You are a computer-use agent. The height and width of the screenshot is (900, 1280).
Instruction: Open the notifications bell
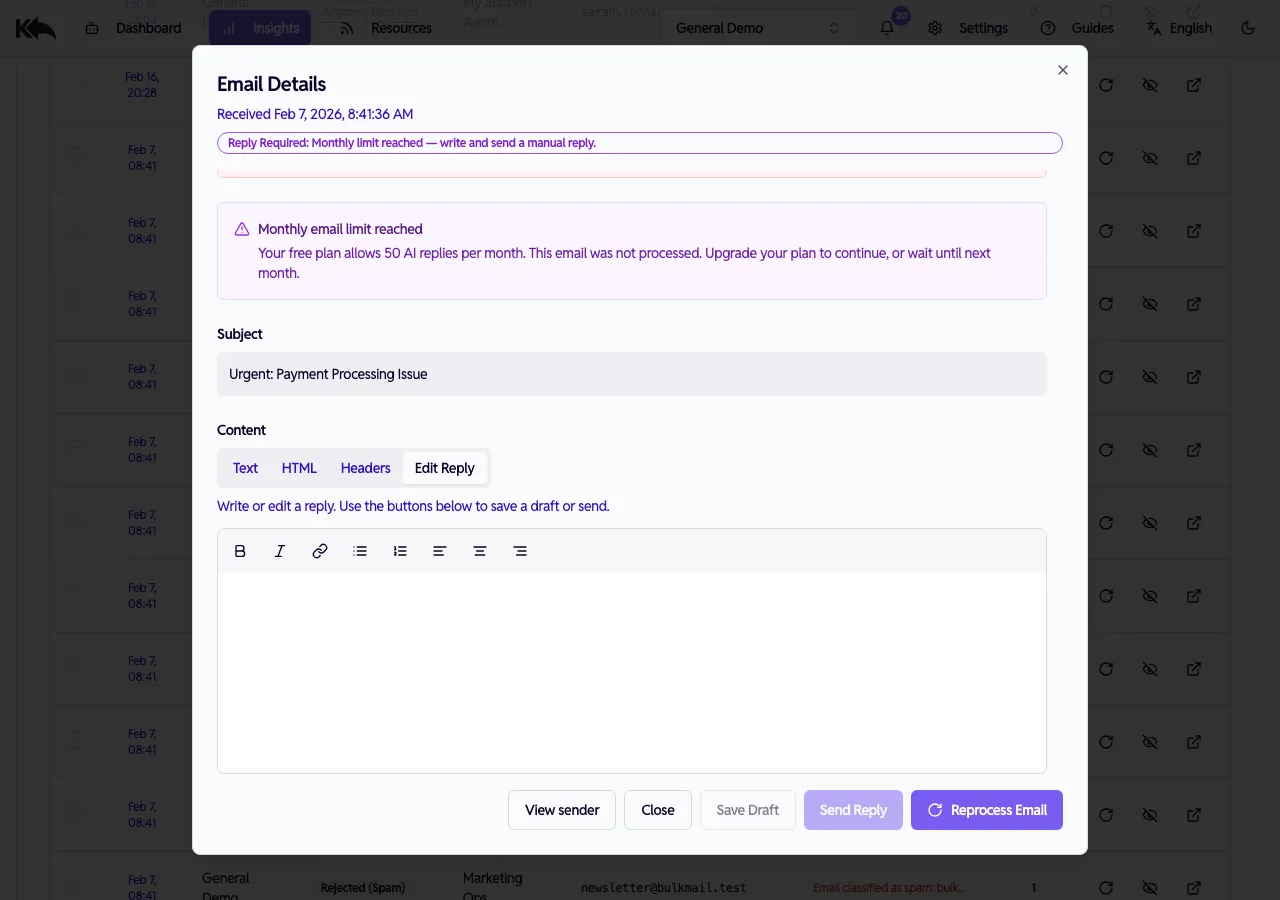coord(886,28)
